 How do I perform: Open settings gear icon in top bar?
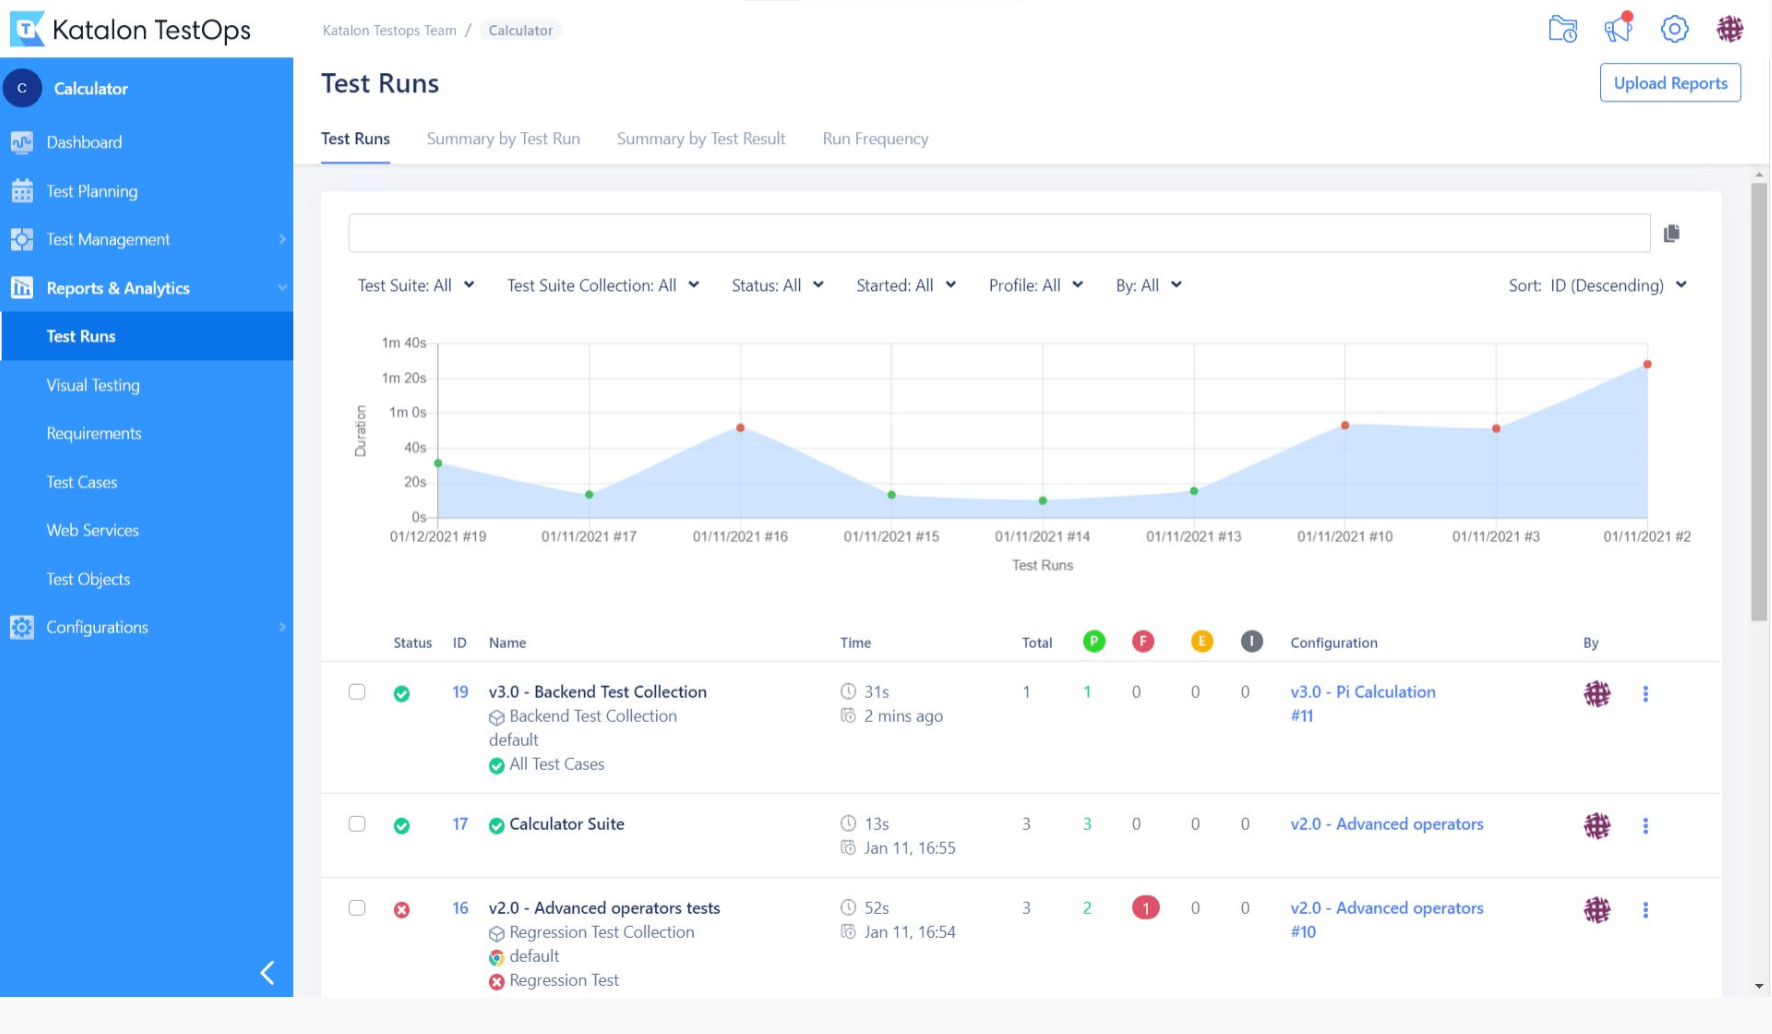point(1675,29)
